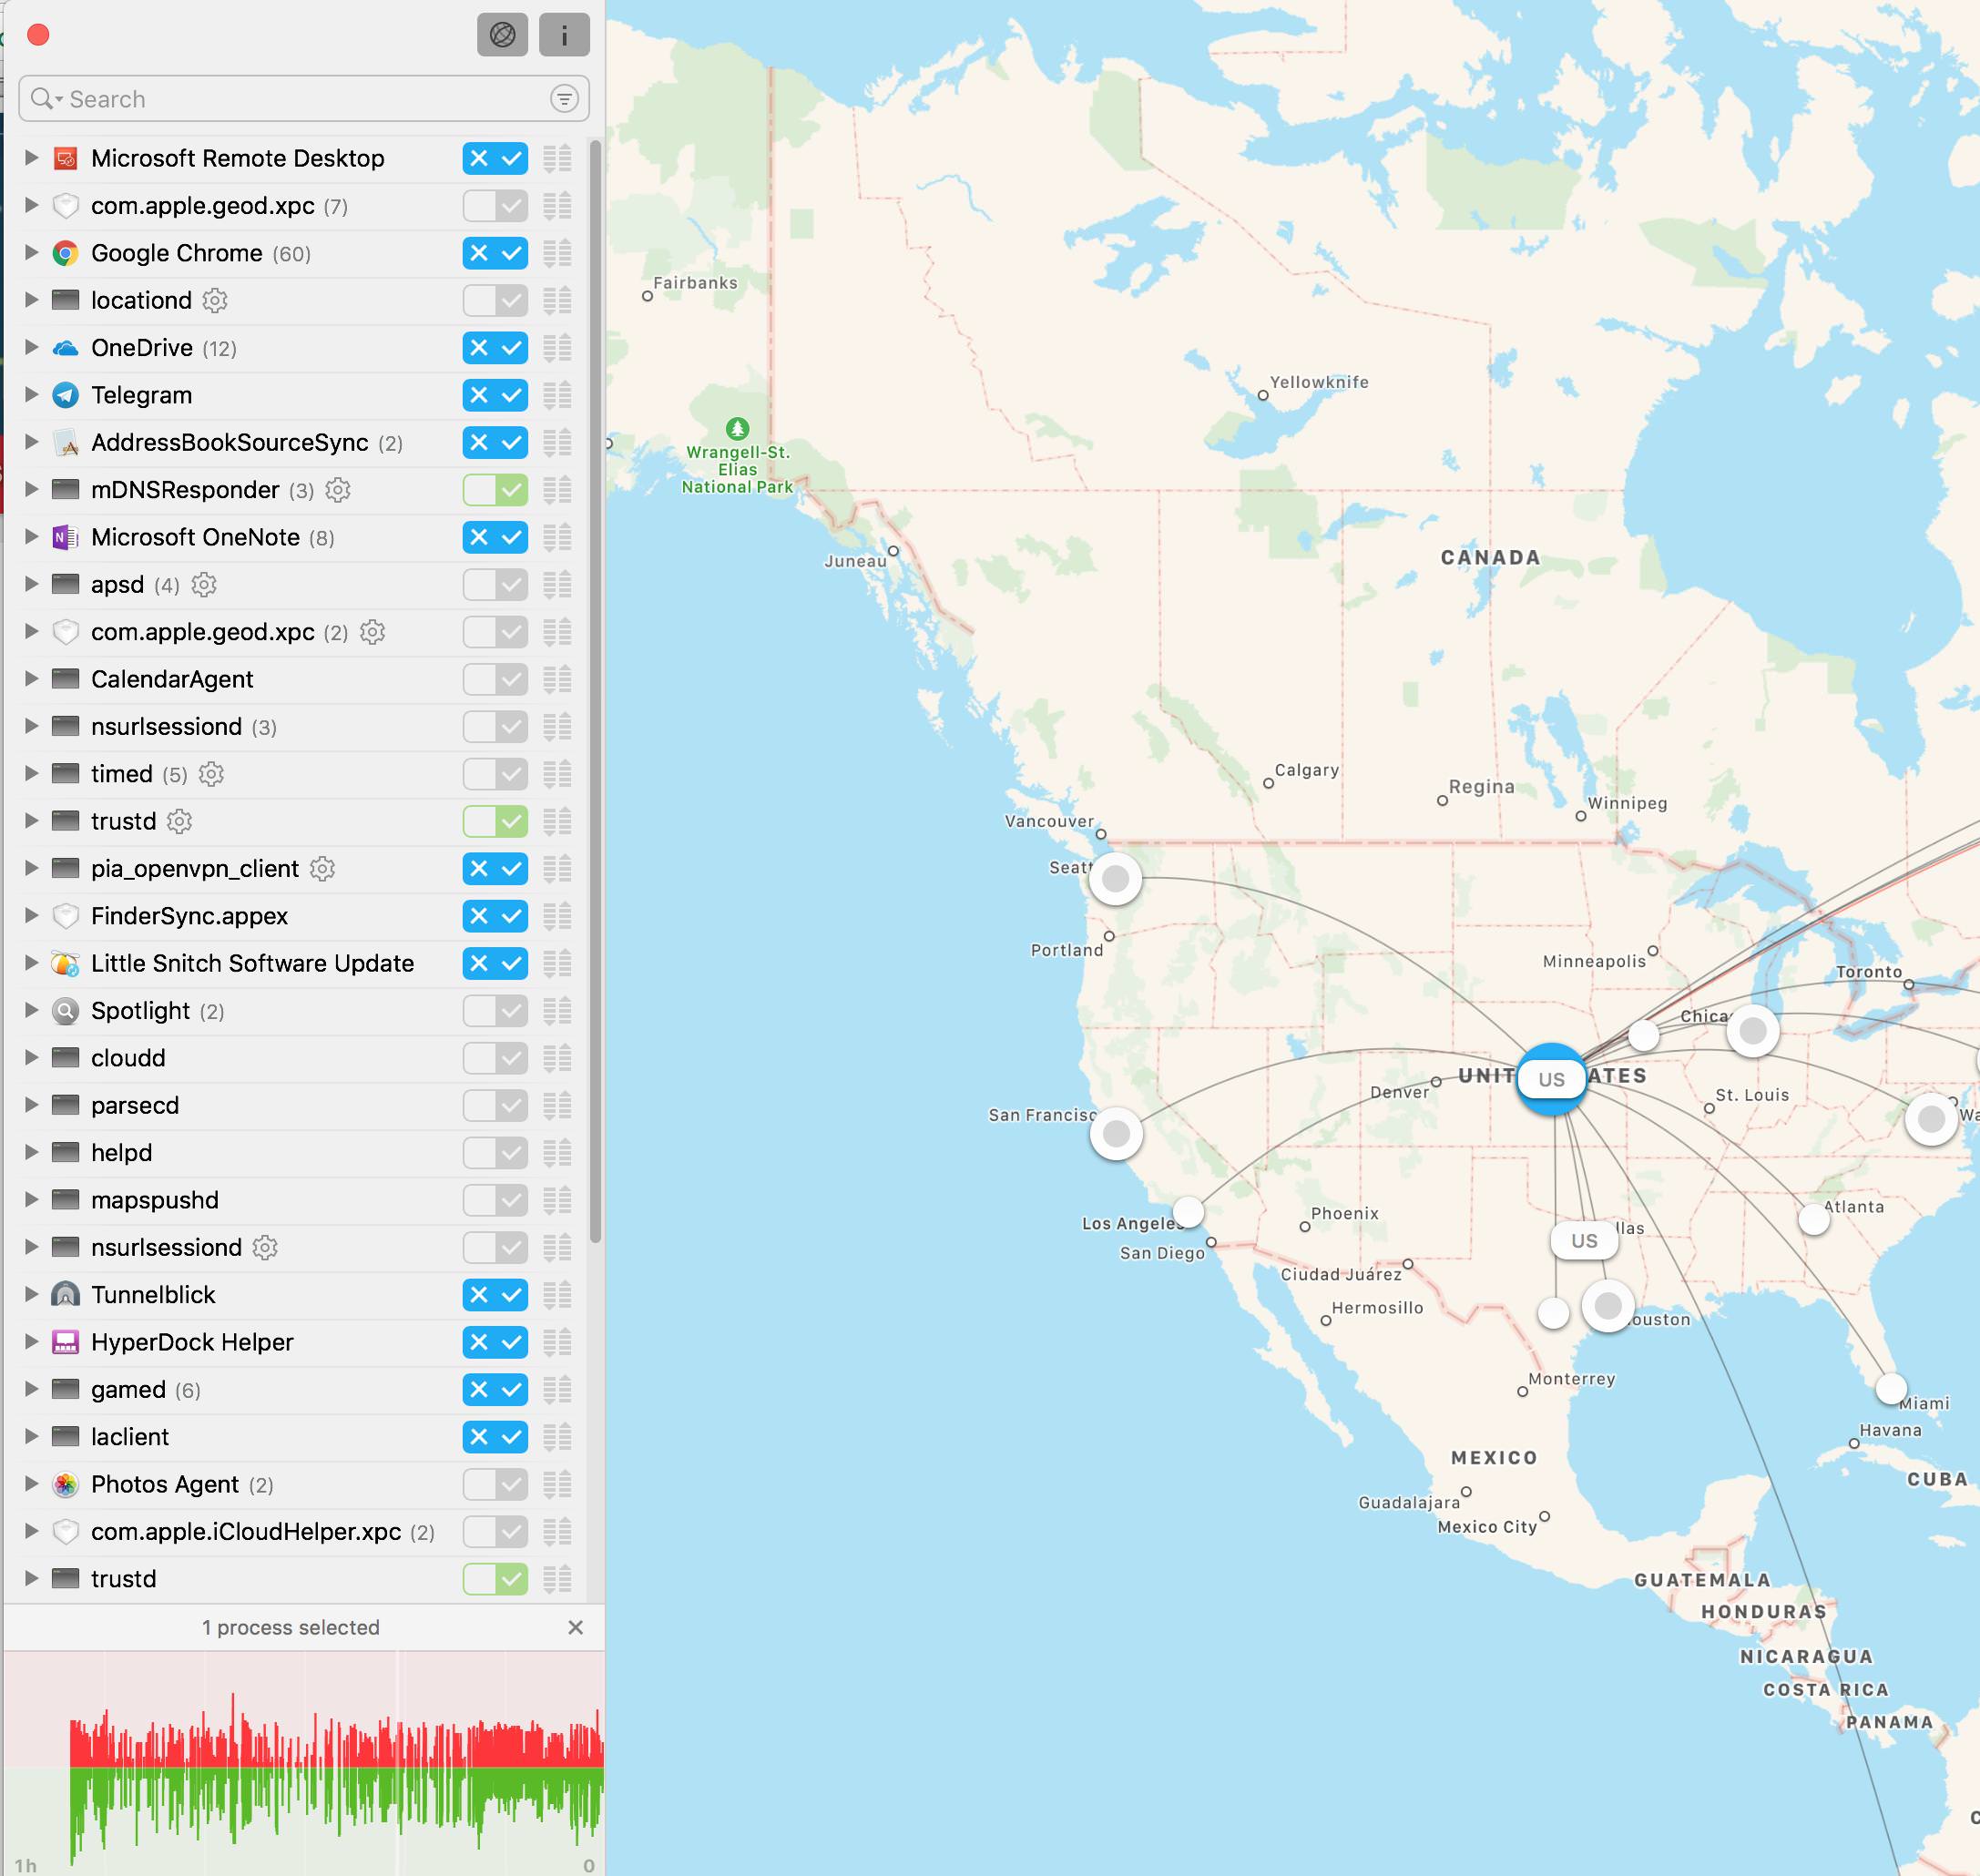This screenshot has height=1876, width=1980.
Task: Expand the Microsoft OneNote row
Action: coord(31,537)
